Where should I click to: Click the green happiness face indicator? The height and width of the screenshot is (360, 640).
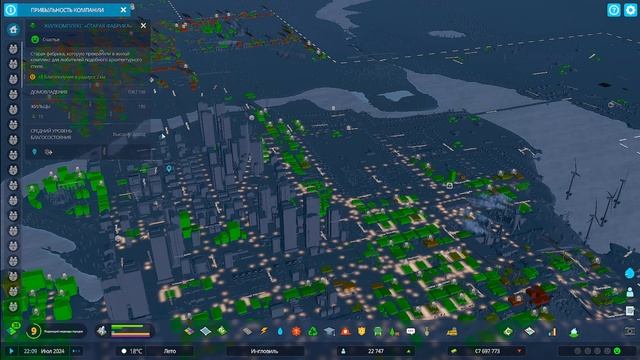(x=617, y=351)
